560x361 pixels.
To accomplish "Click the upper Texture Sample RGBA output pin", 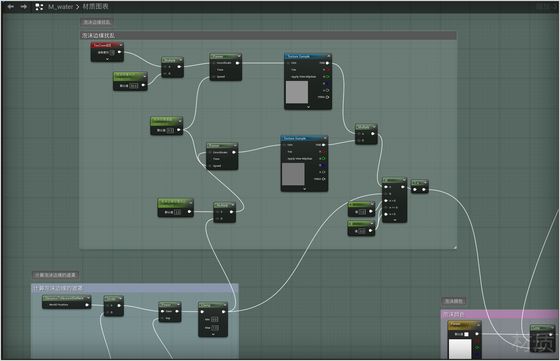I will pos(327,97).
